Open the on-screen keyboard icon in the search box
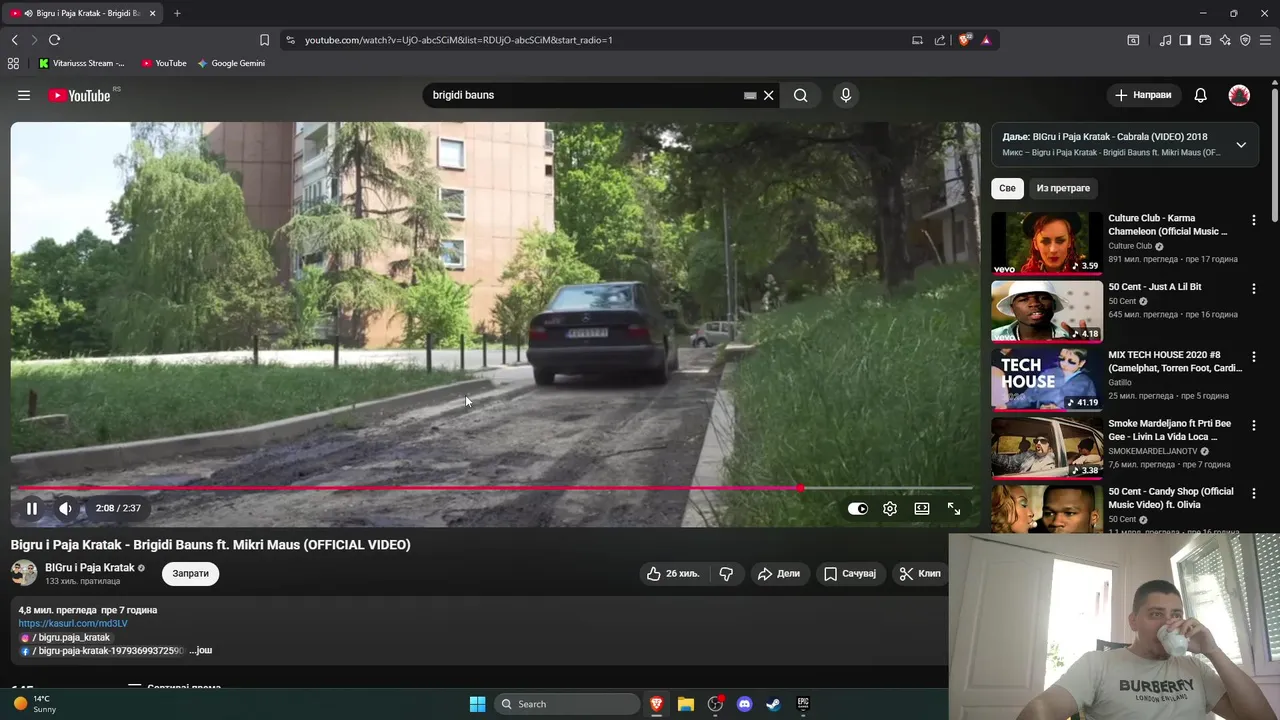Image resolution: width=1280 pixels, height=720 pixels. click(x=750, y=95)
